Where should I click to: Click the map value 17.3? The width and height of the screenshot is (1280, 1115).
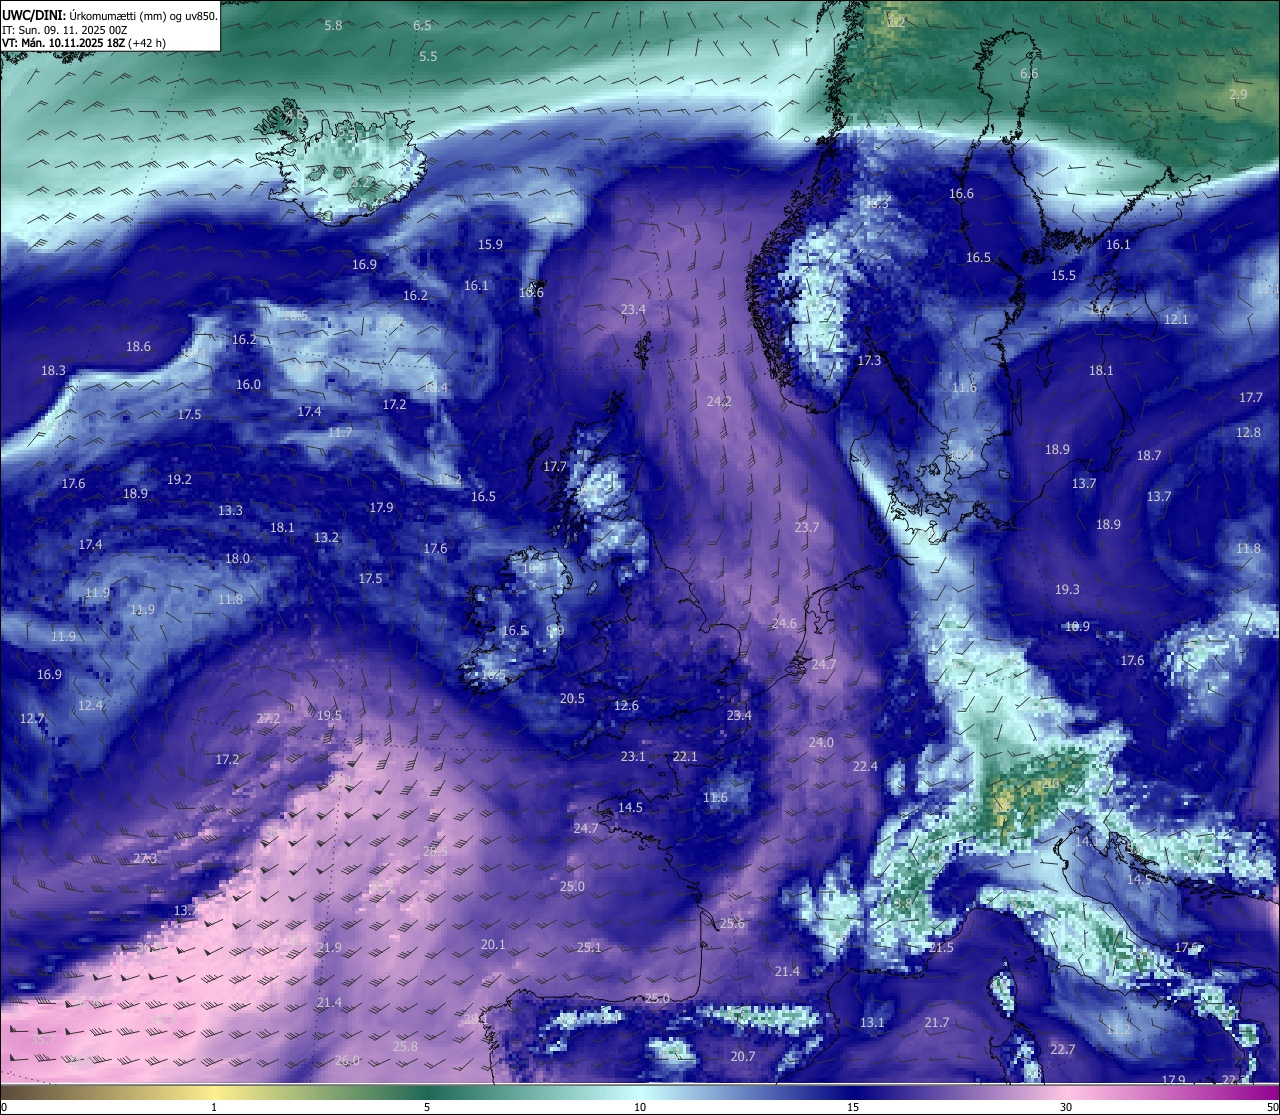[x=869, y=361]
